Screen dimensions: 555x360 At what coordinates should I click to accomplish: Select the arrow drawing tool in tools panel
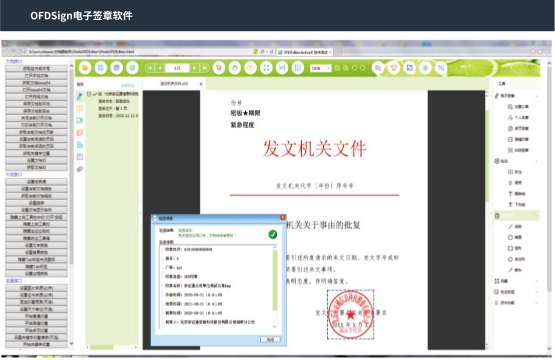(515, 270)
